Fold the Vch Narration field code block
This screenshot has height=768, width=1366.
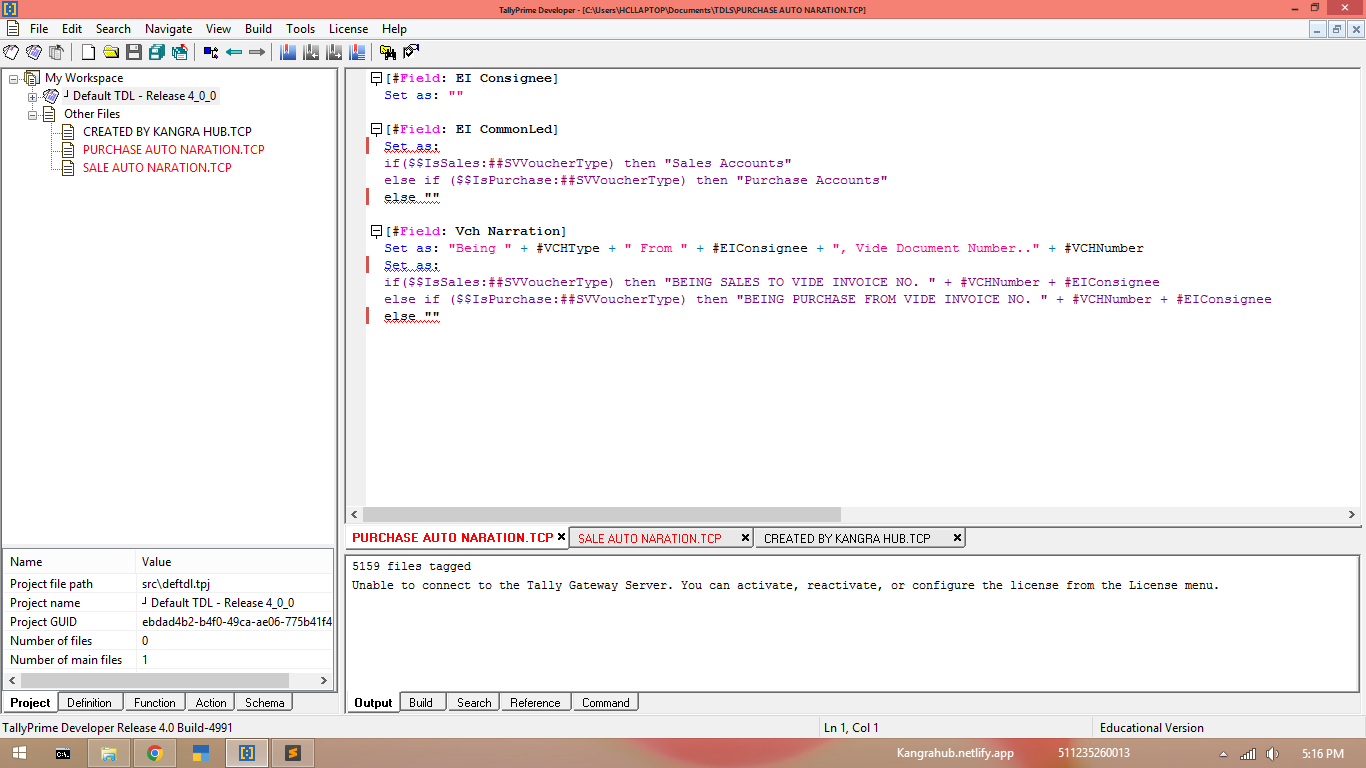(x=376, y=231)
